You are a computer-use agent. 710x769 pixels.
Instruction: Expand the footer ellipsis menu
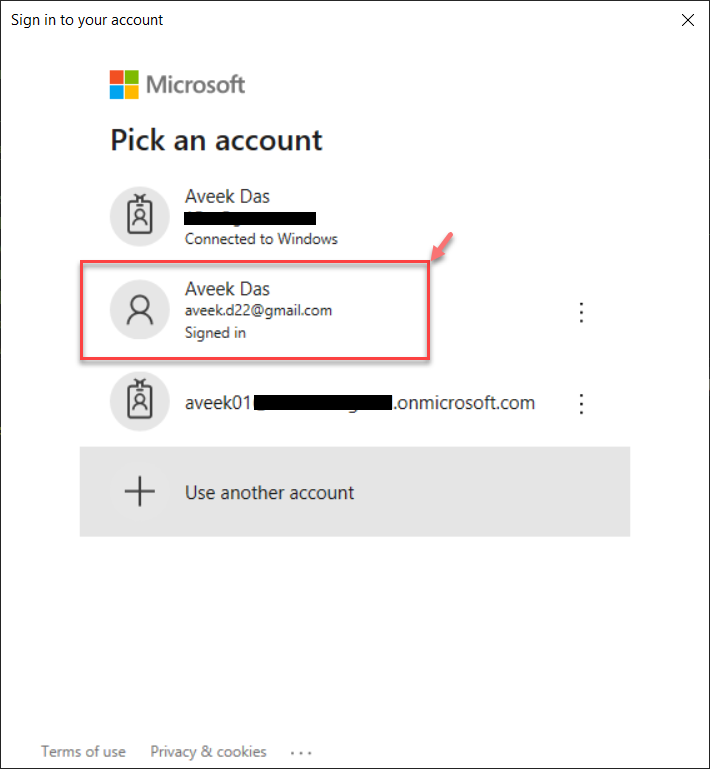click(x=301, y=752)
